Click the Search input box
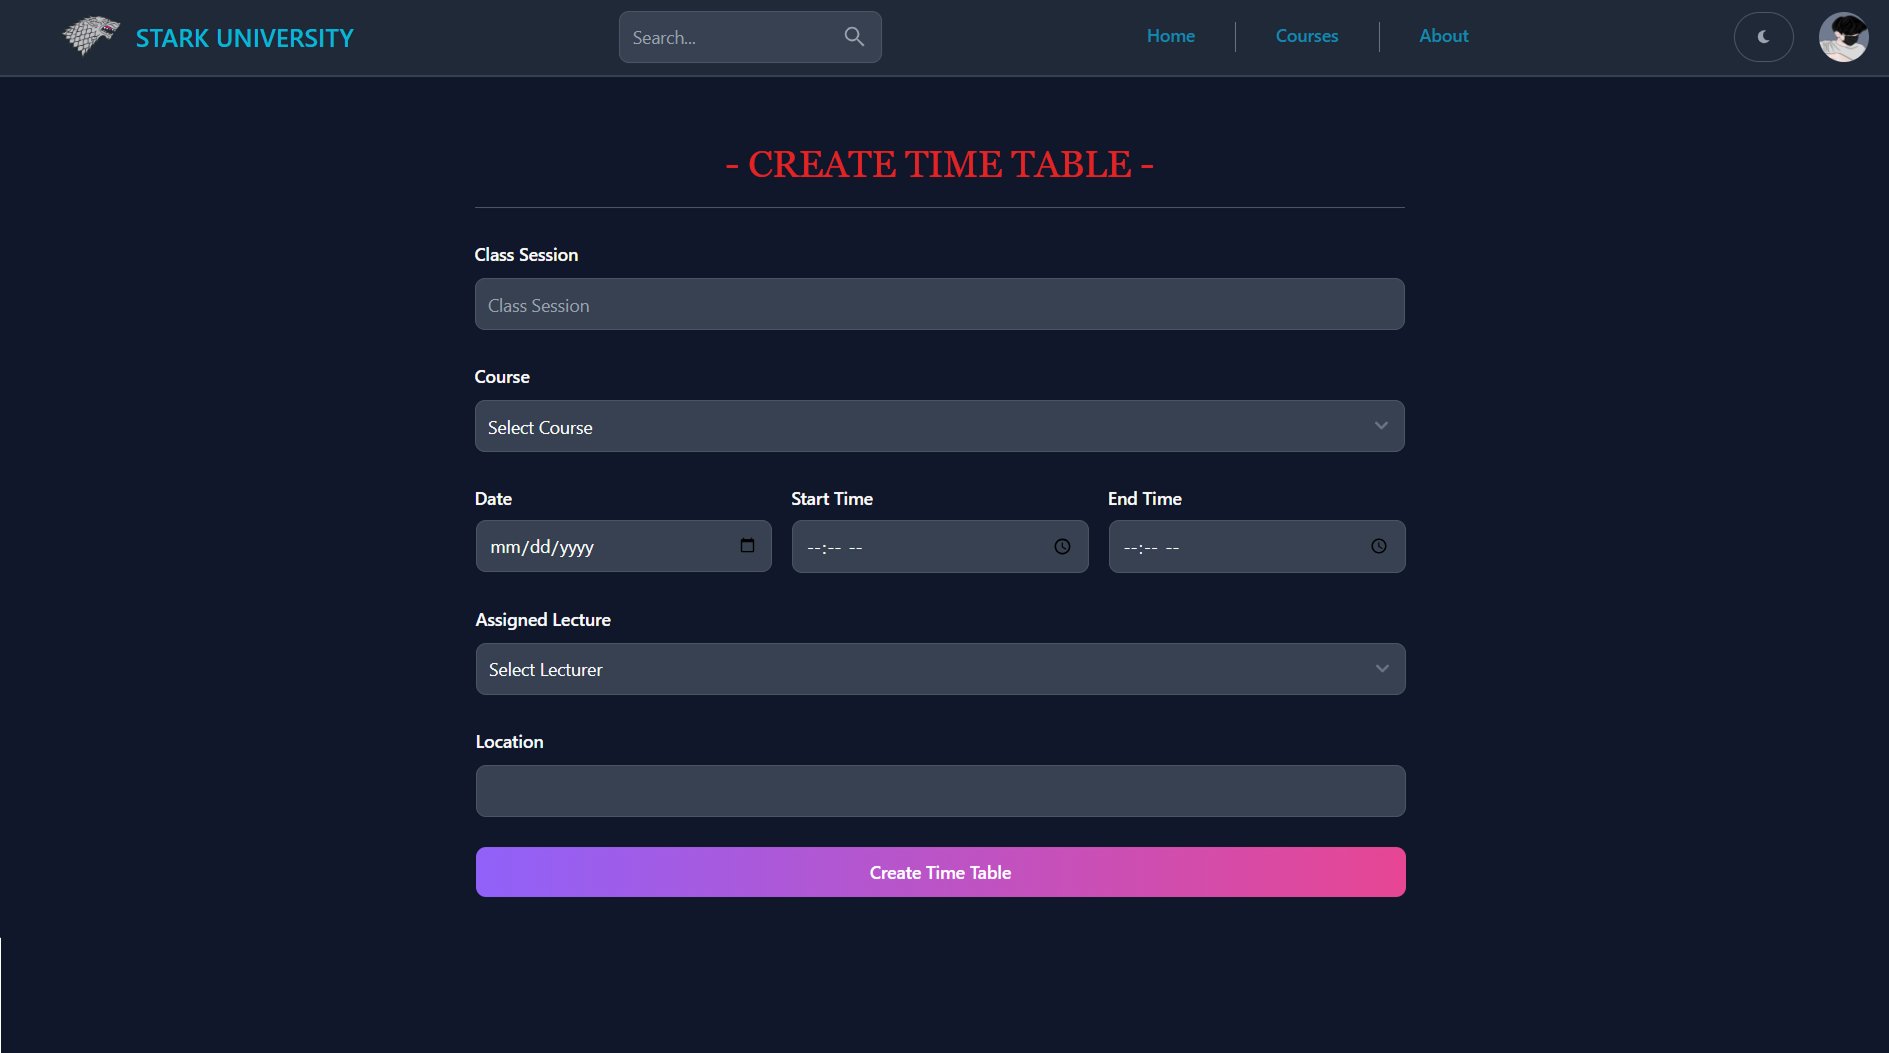This screenshot has height=1053, width=1889. click(730, 36)
